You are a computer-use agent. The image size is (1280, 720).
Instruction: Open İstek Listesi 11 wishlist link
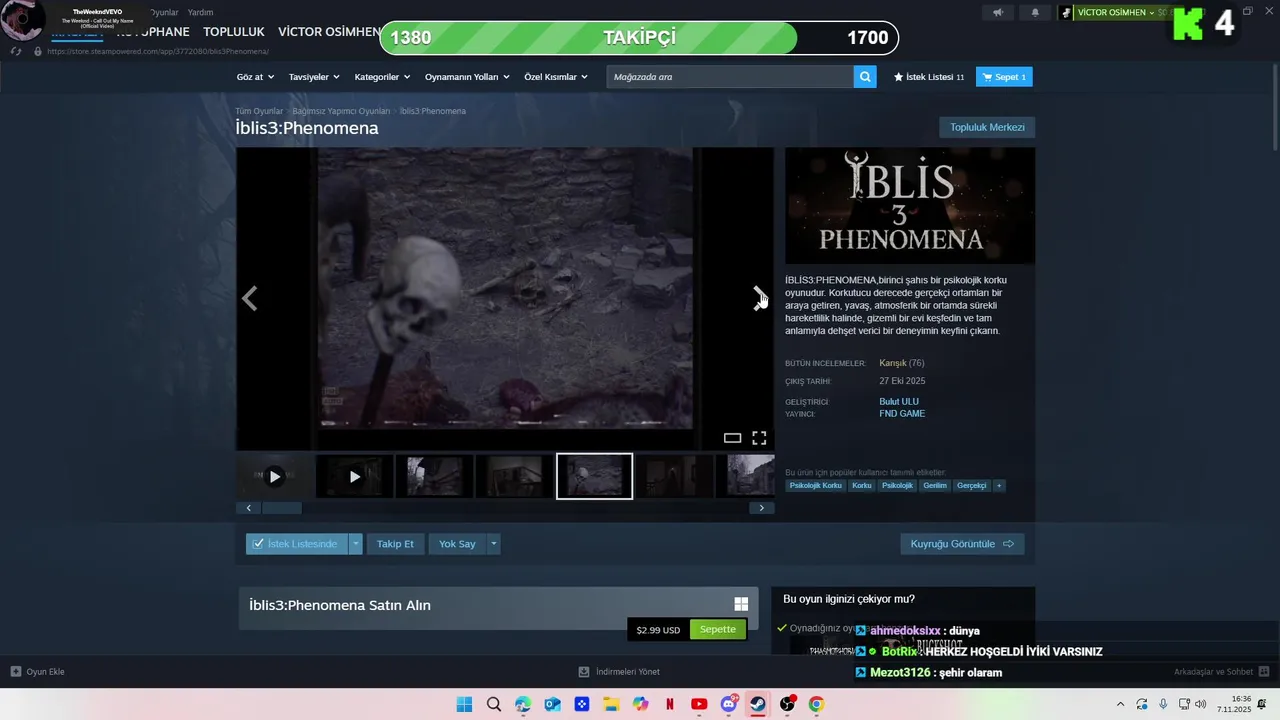pyautogui.click(x=929, y=77)
